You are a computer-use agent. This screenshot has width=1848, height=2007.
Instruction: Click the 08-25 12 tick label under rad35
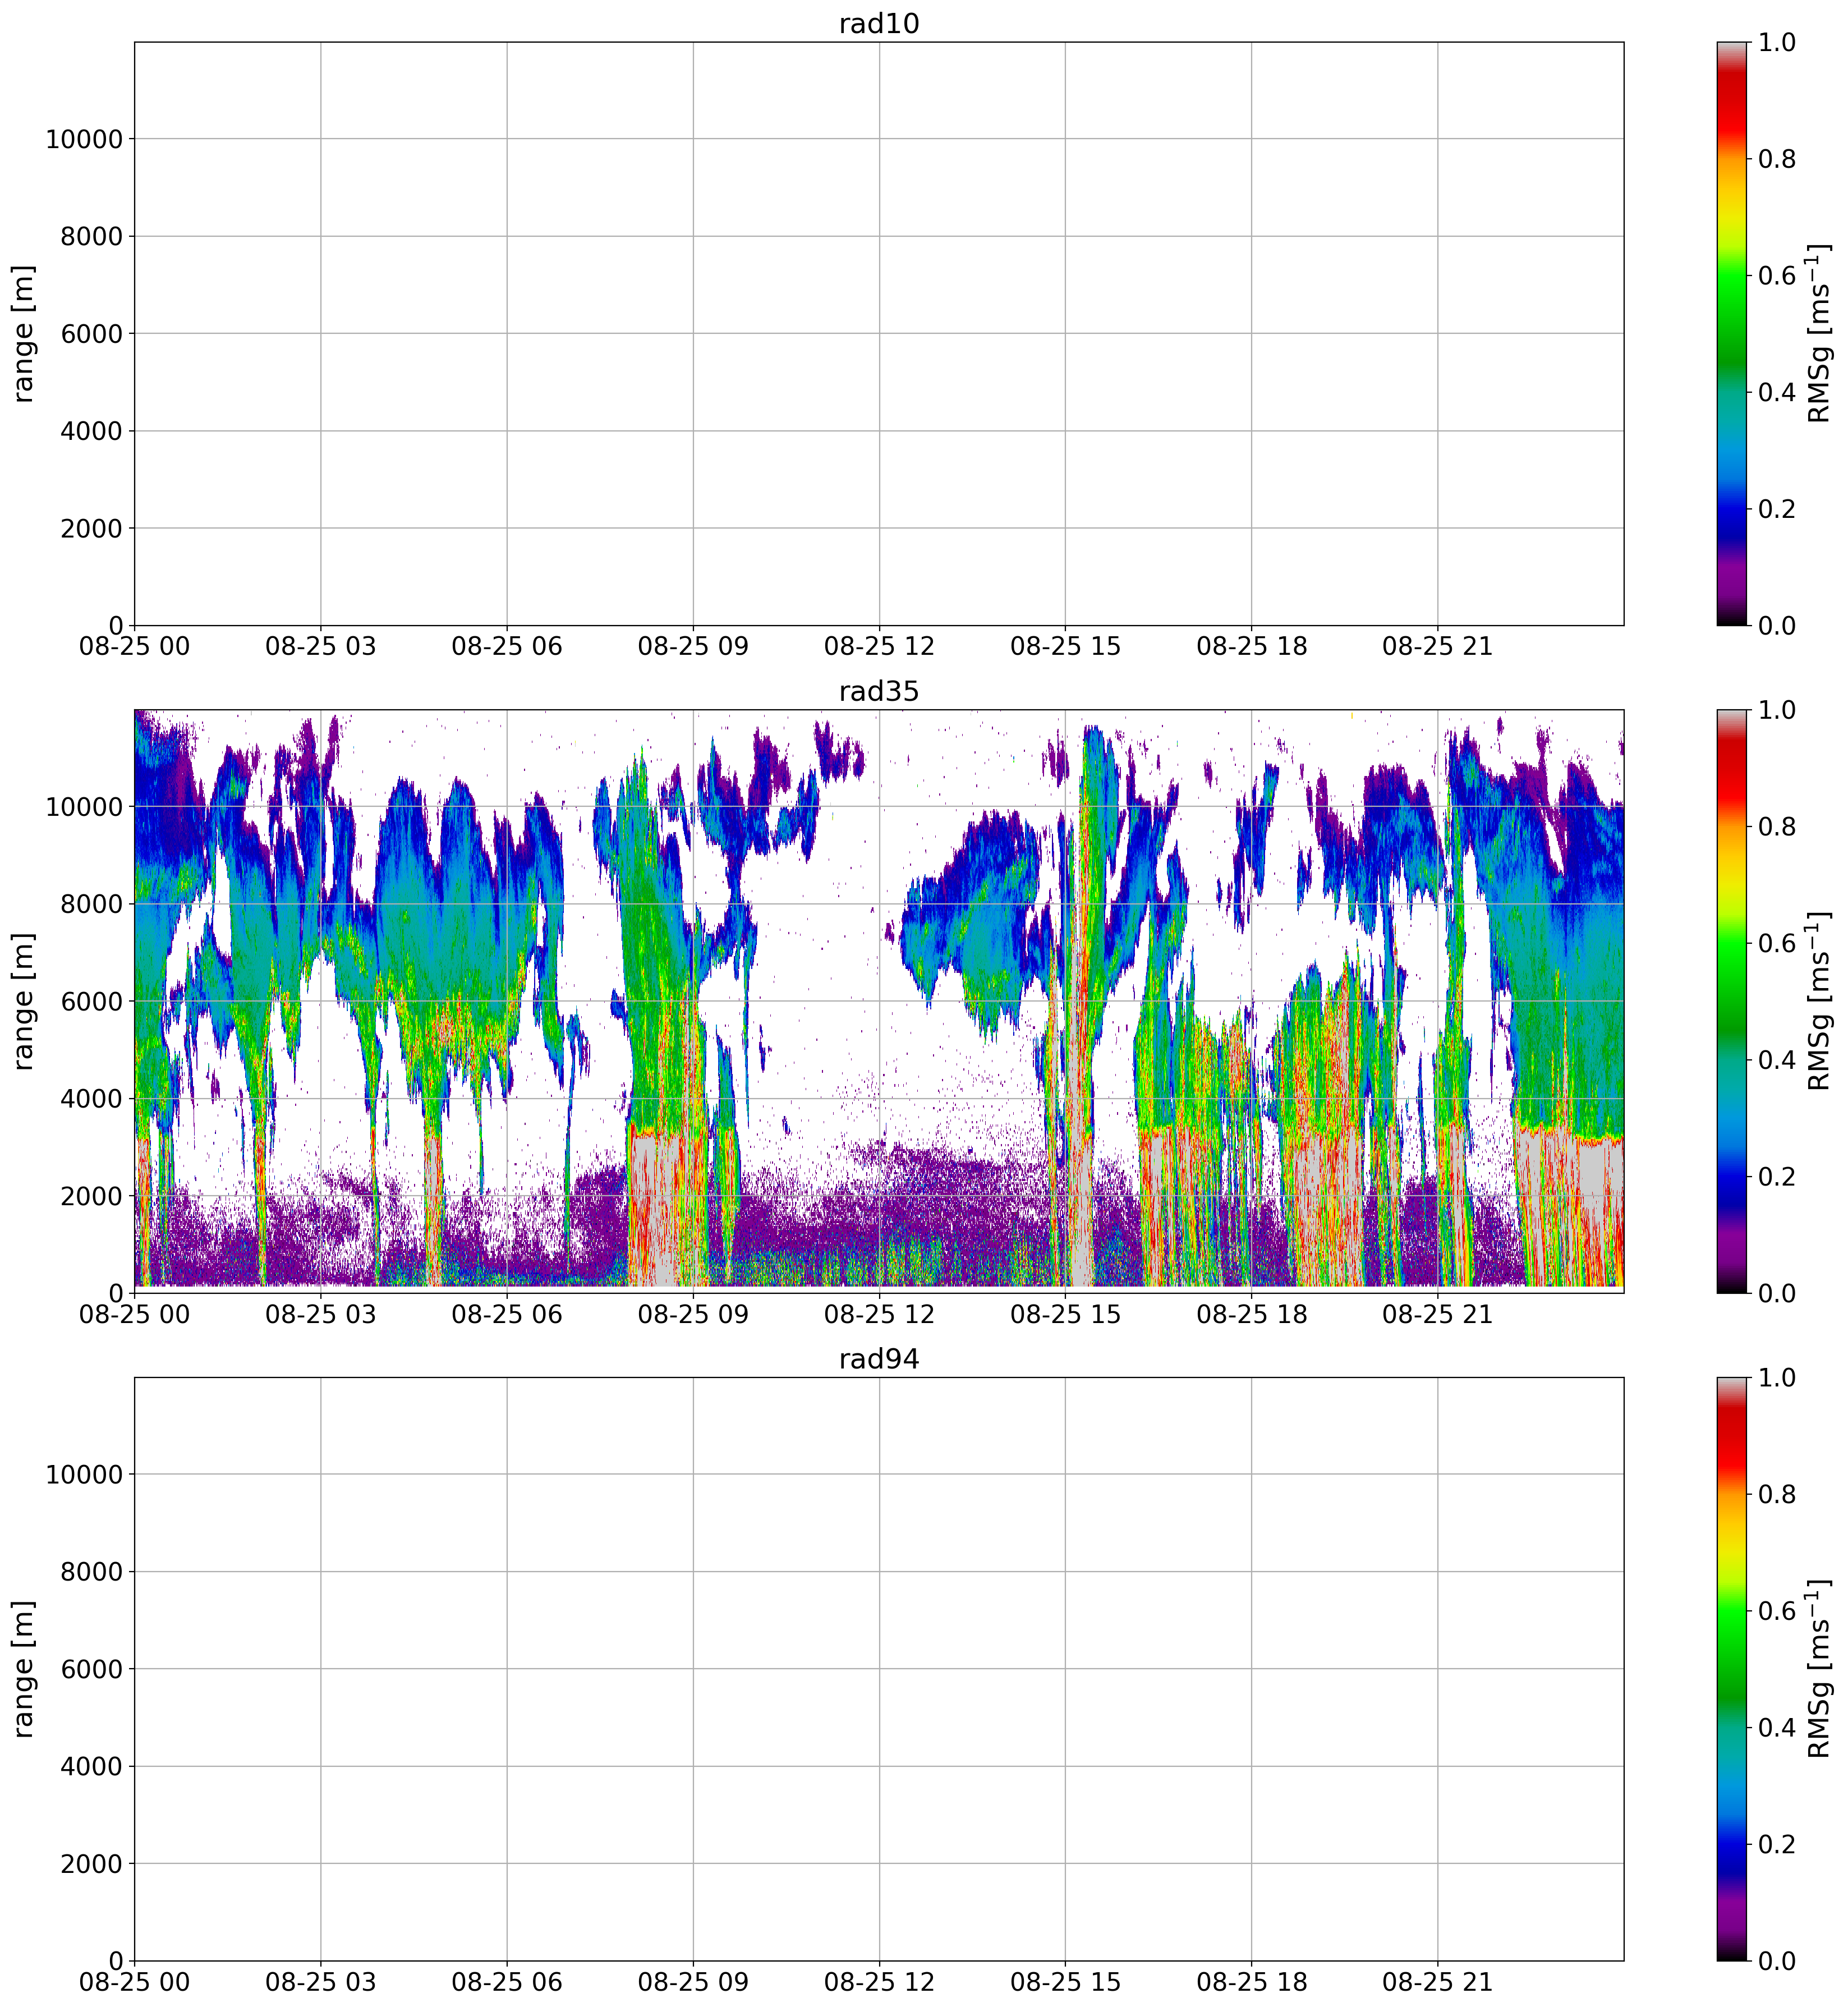(878, 1314)
